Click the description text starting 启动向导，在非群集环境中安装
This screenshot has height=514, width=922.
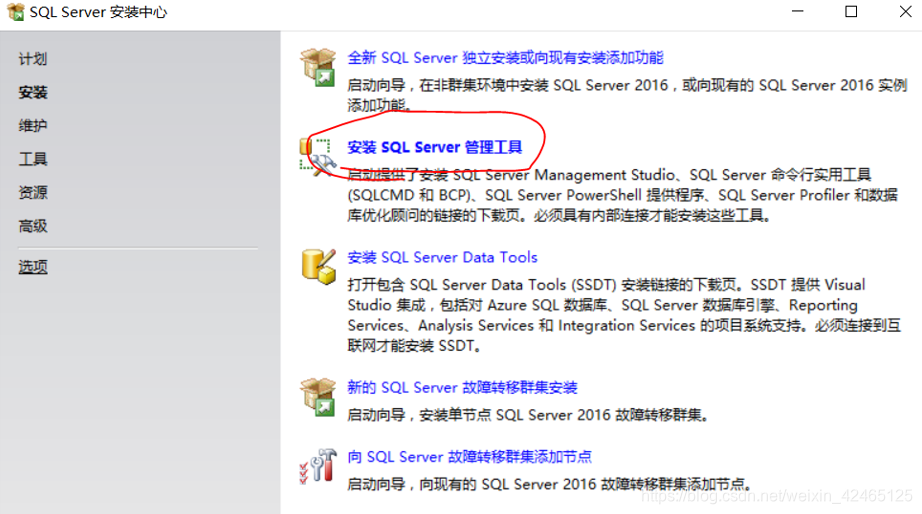[x=627, y=95]
